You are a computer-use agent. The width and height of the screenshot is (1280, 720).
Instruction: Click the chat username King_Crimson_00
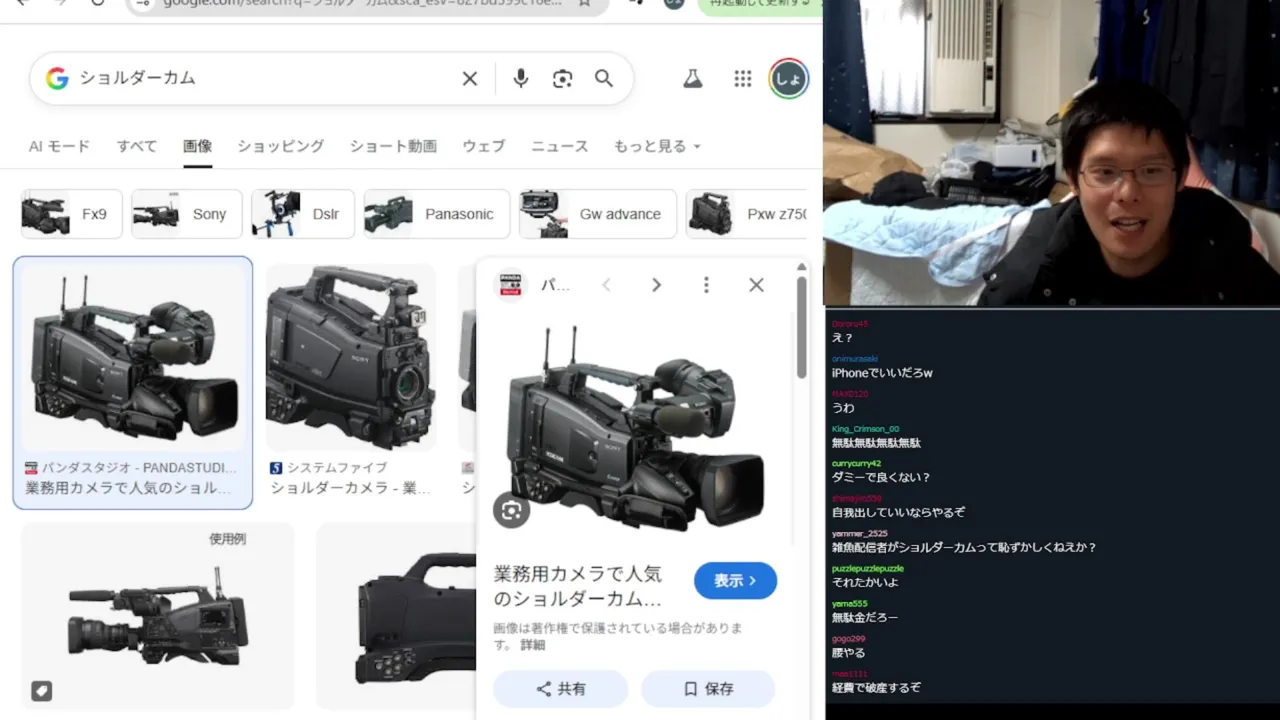[866, 429]
